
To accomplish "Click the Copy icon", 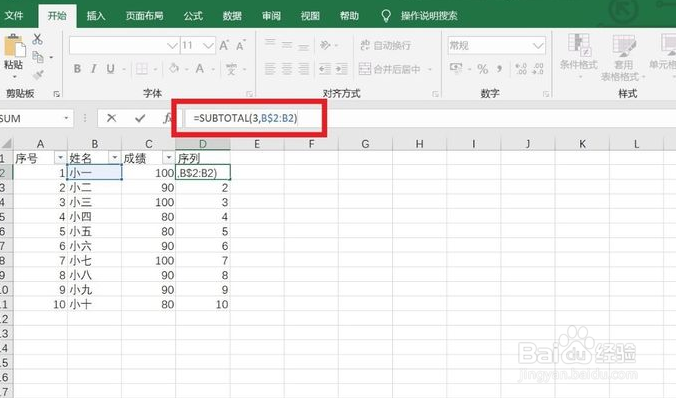I will point(38,56).
